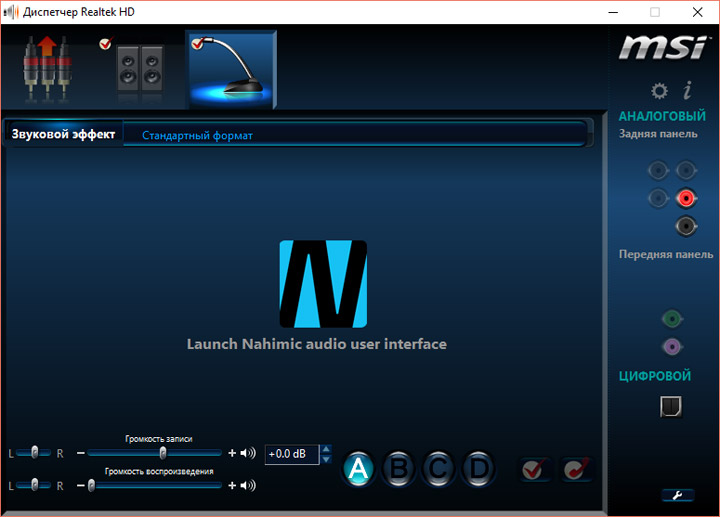Image resolution: width=720 pixels, height=517 pixels.
Task: Click the АНАЛОГОВЫЙ heading
Action: (x=662, y=116)
